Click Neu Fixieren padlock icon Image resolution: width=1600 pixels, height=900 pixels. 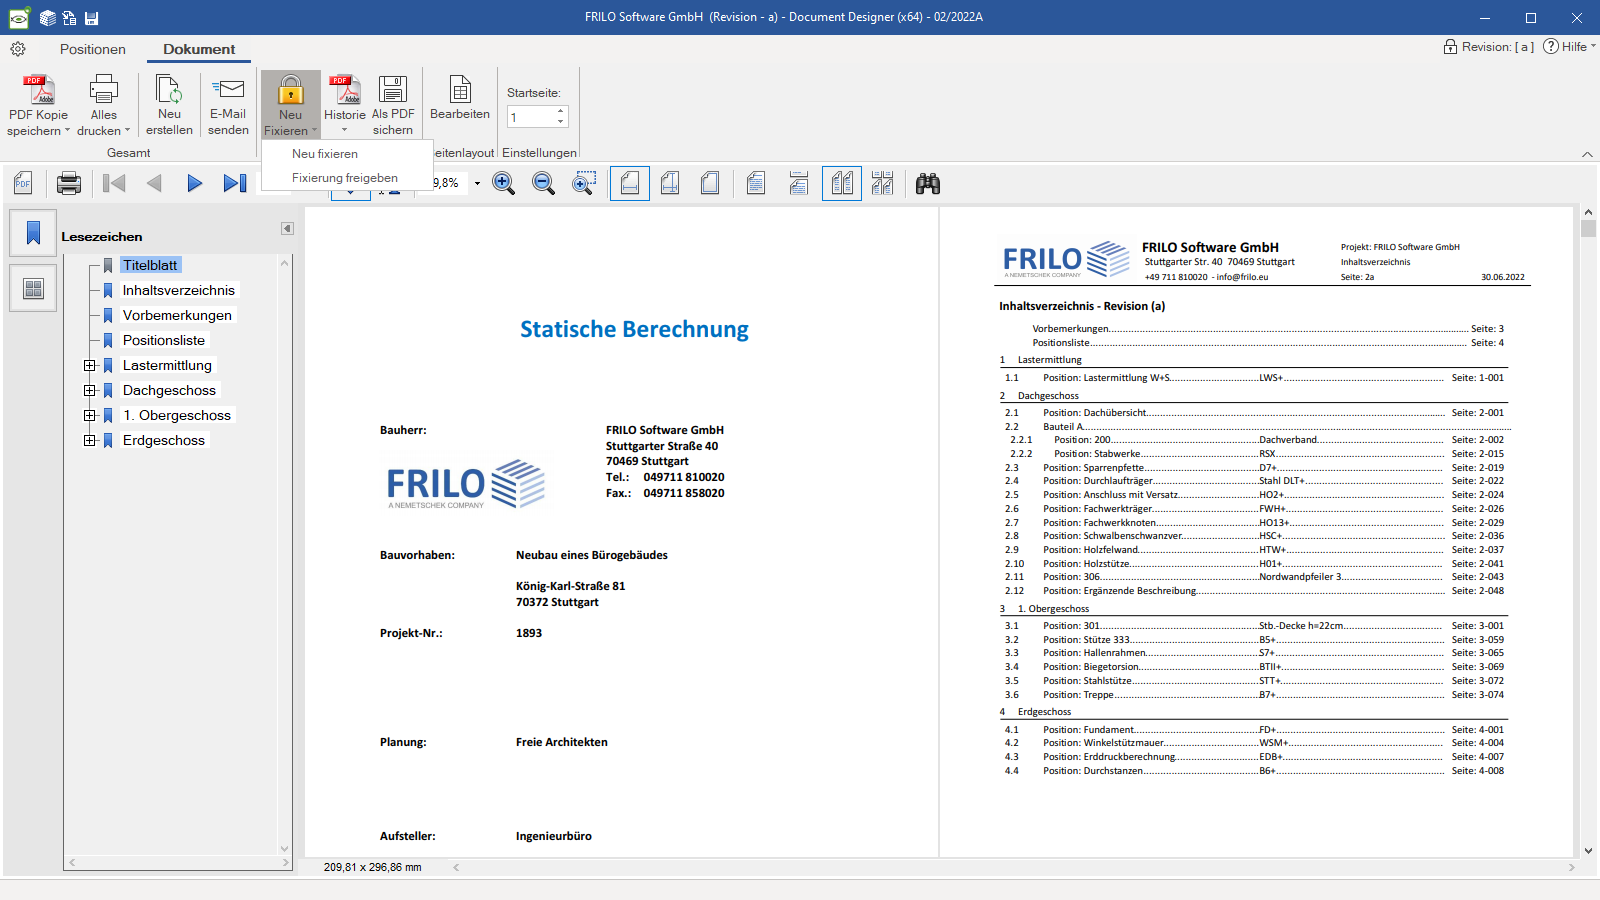coord(291,90)
